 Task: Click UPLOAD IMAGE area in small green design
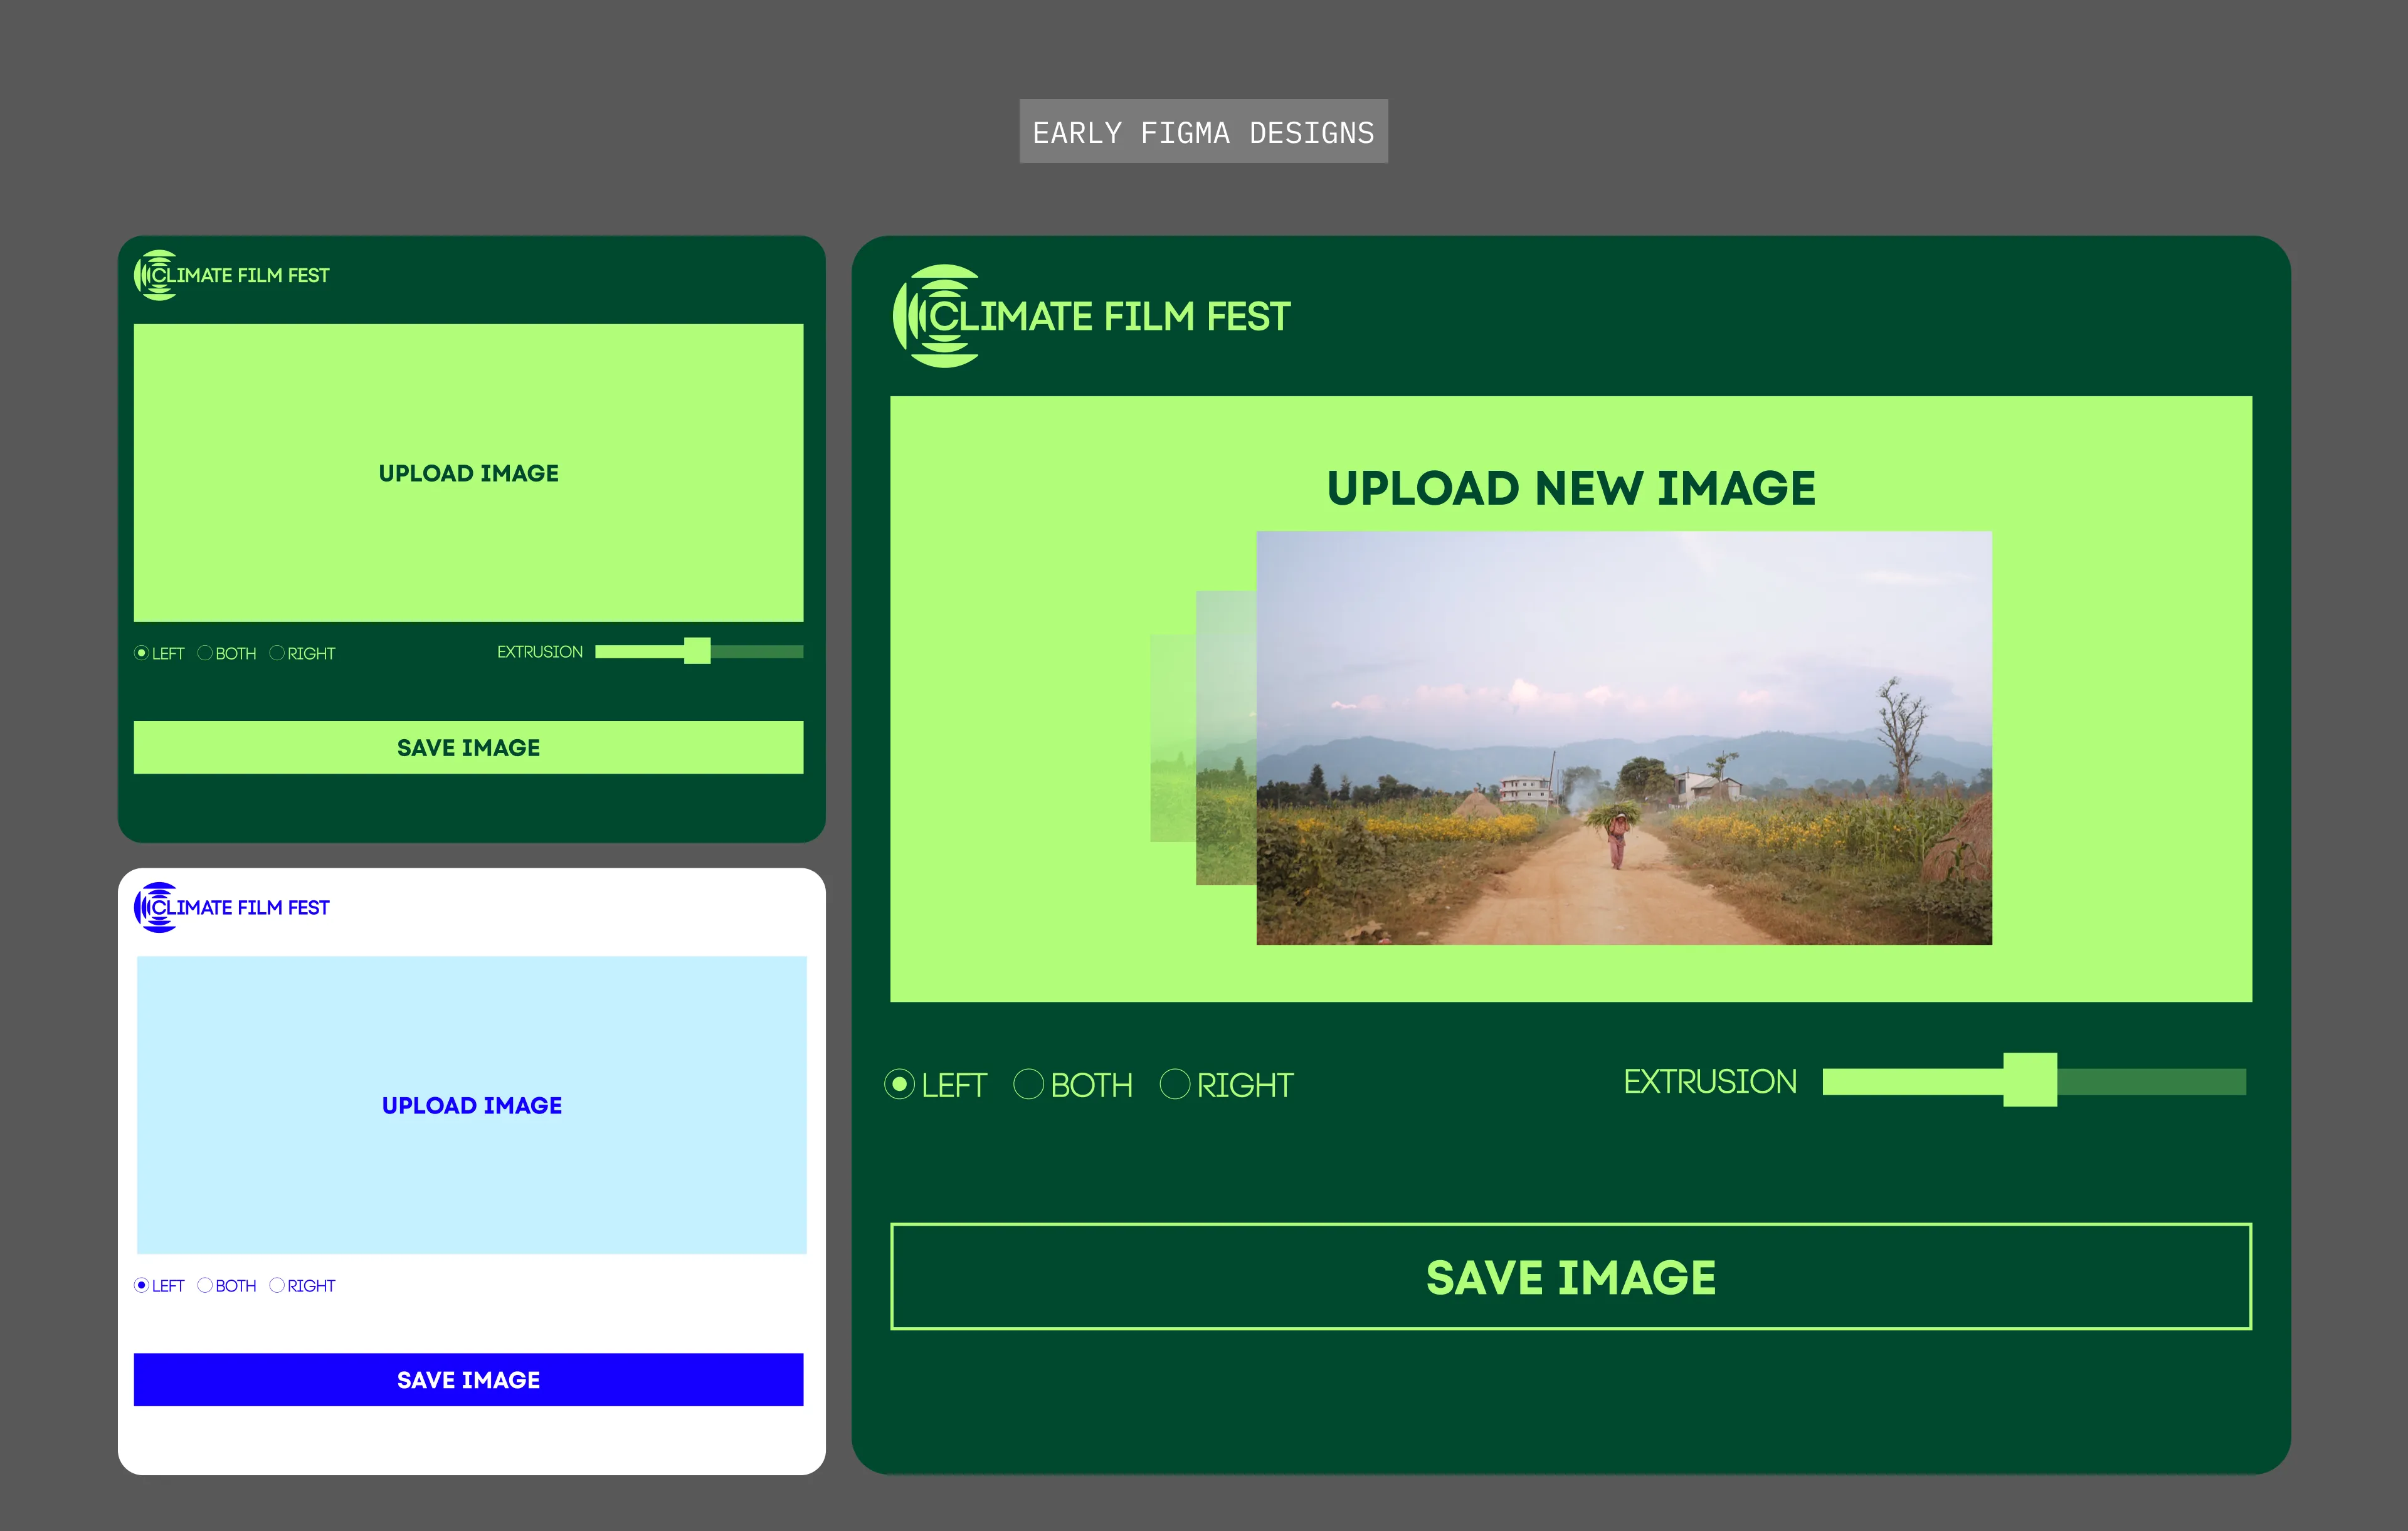pyautogui.click(x=468, y=472)
